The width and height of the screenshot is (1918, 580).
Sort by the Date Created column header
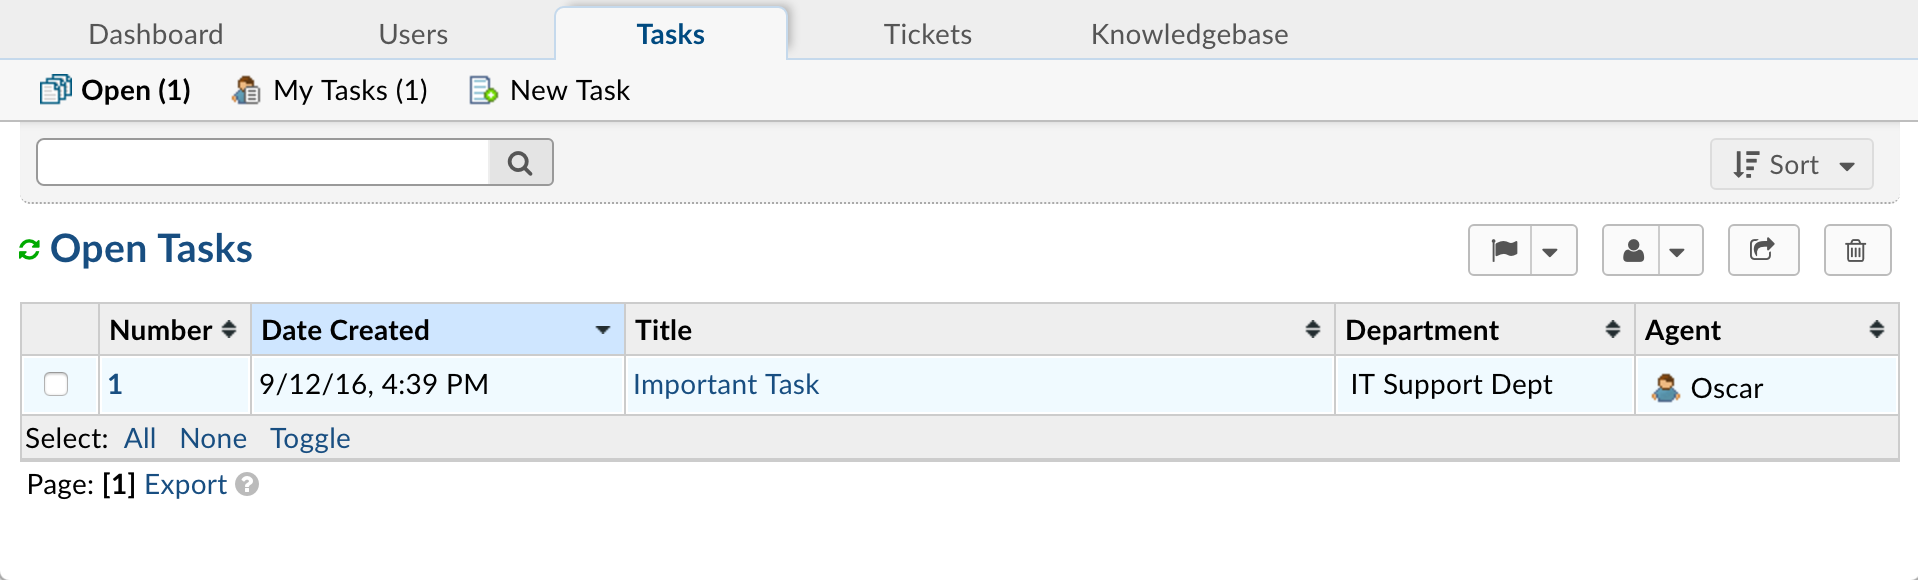click(345, 329)
